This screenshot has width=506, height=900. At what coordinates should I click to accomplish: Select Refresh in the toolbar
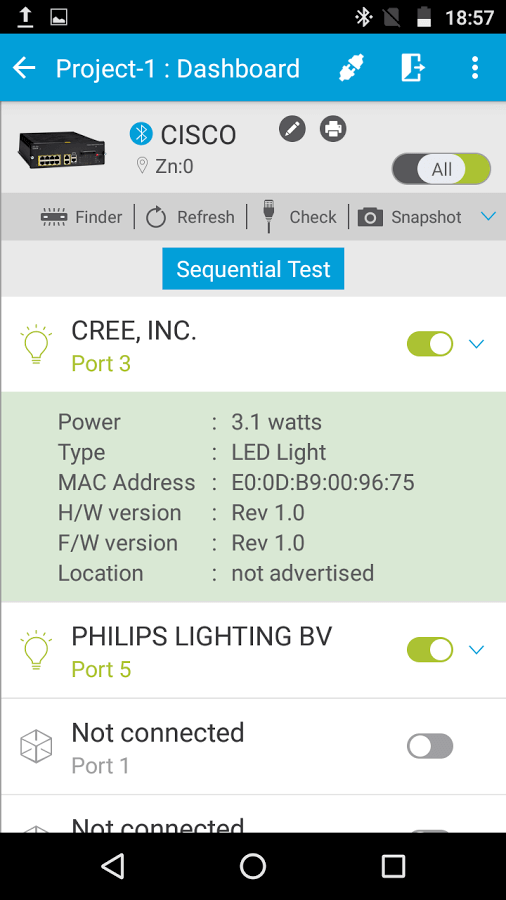(190, 217)
